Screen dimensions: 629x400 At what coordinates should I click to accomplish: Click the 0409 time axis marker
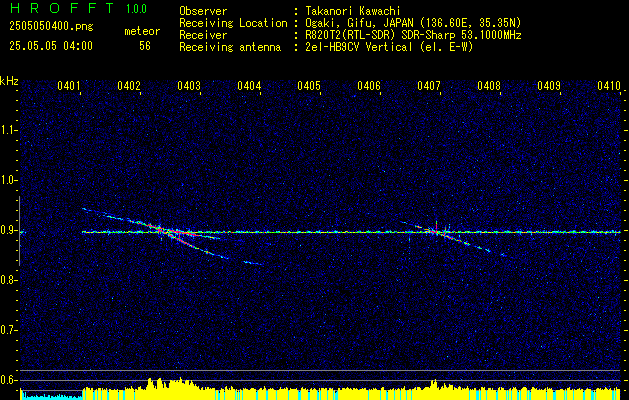coord(549,86)
